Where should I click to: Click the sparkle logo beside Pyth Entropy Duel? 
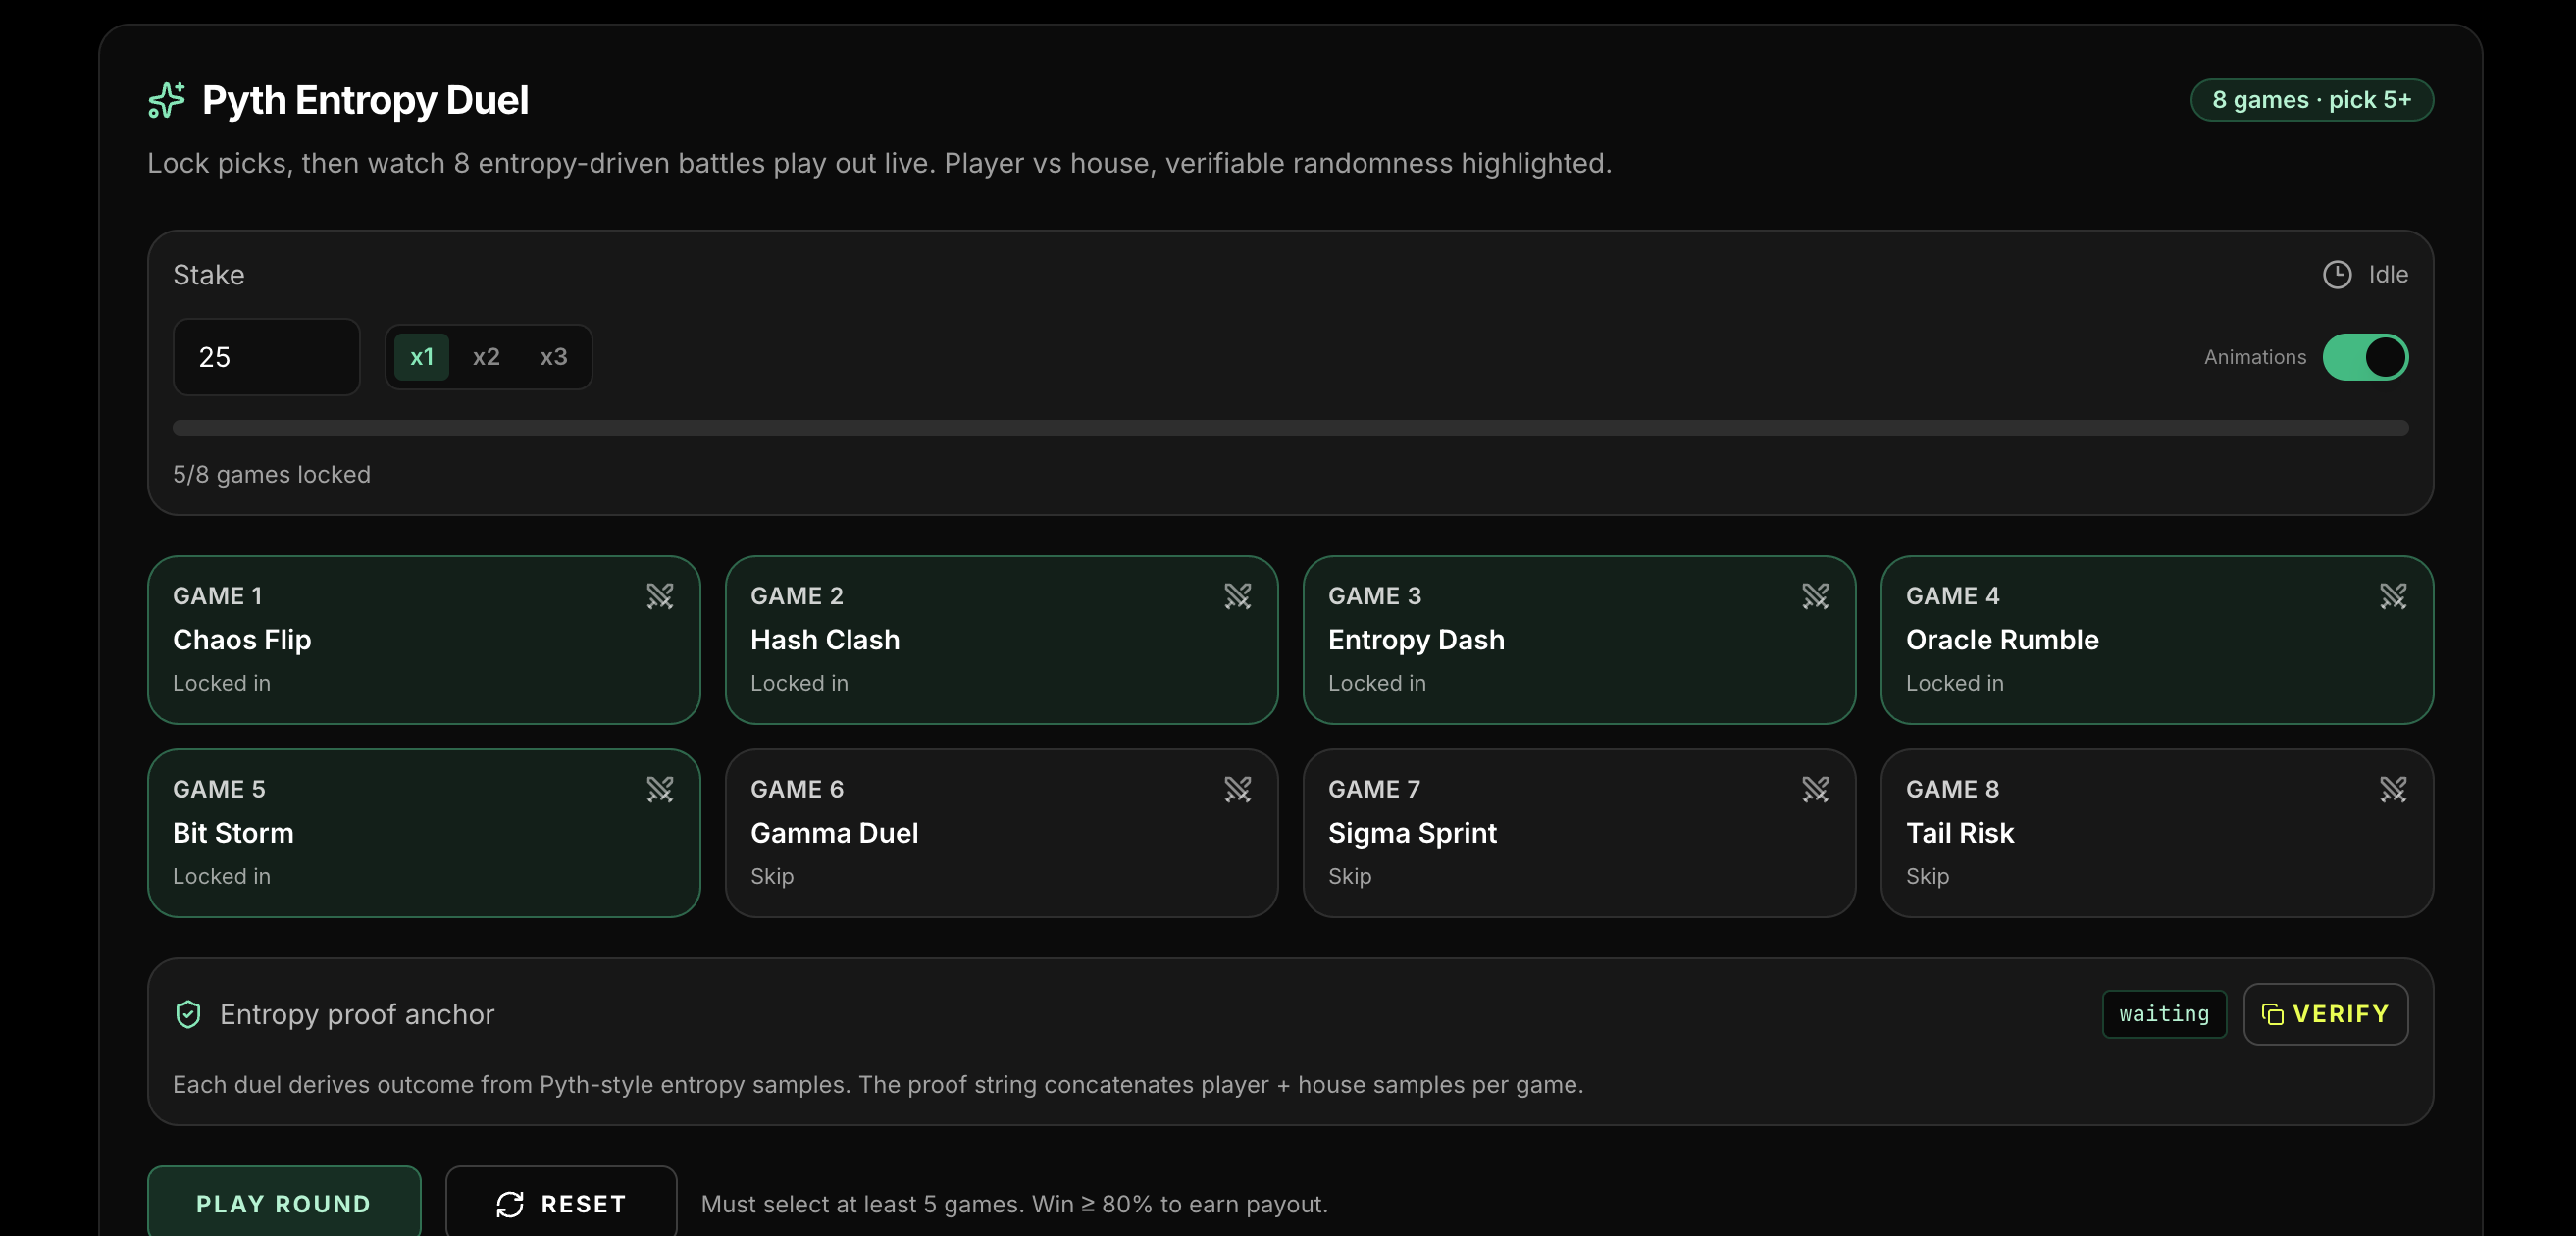(167, 100)
